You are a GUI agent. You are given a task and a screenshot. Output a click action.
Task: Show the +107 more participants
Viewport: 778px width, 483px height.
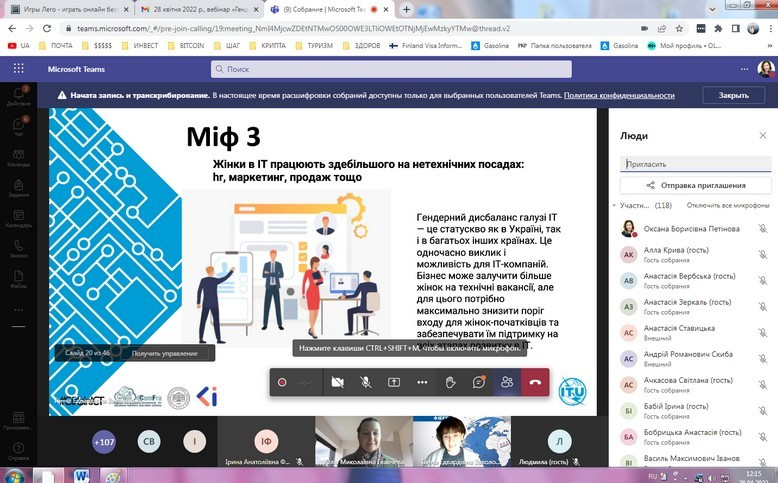click(104, 442)
